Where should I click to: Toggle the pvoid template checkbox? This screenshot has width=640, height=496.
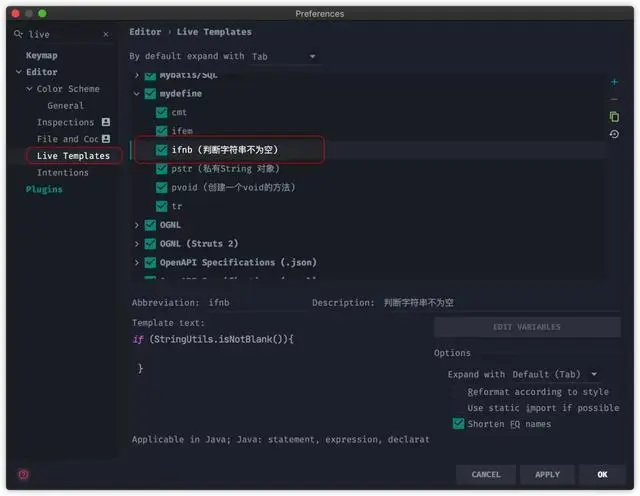162,187
